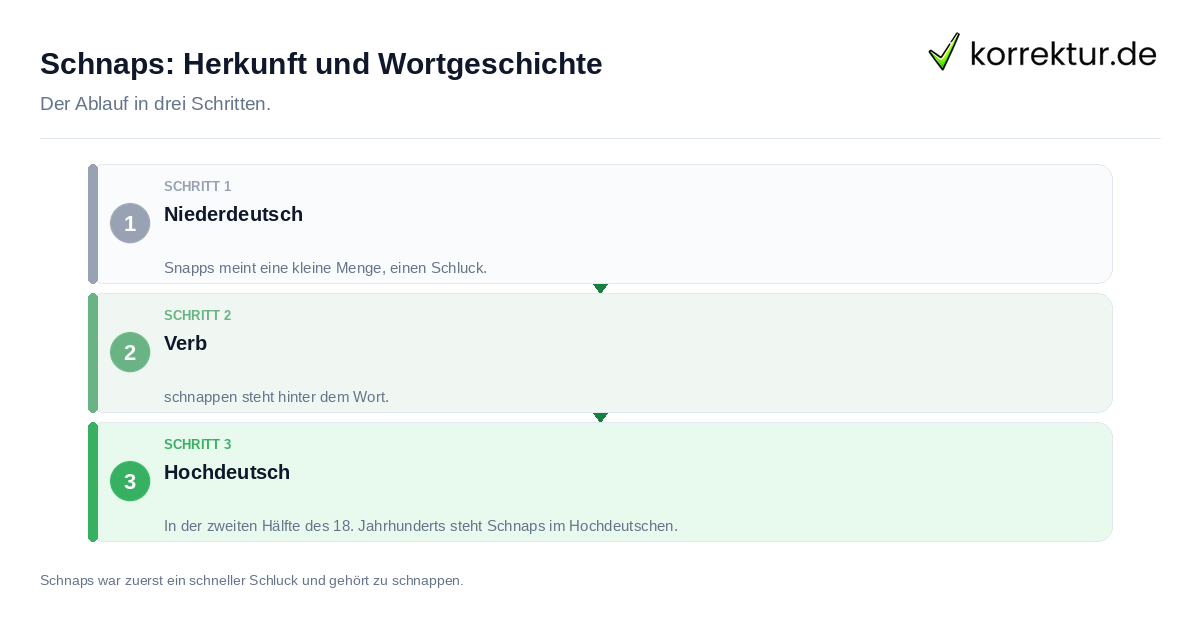Select the step 1 number circle

(x=130, y=223)
